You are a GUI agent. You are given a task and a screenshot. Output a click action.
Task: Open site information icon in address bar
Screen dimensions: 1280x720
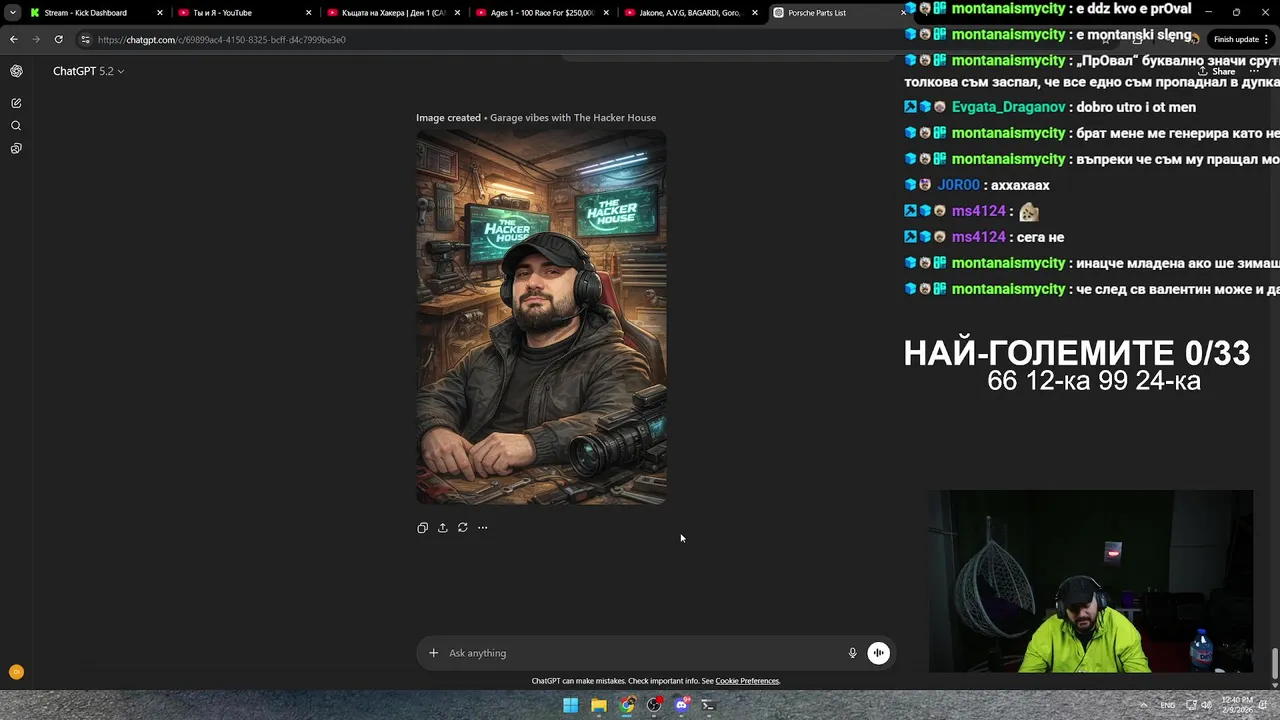(x=86, y=40)
